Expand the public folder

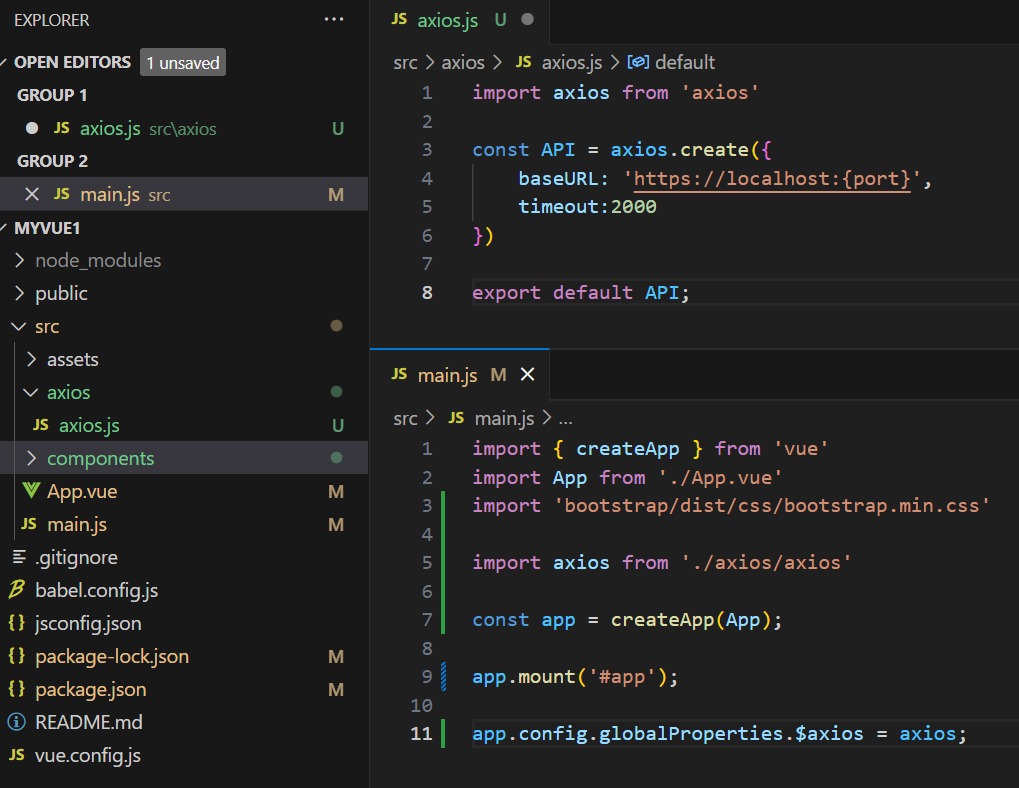pos(19,294)
